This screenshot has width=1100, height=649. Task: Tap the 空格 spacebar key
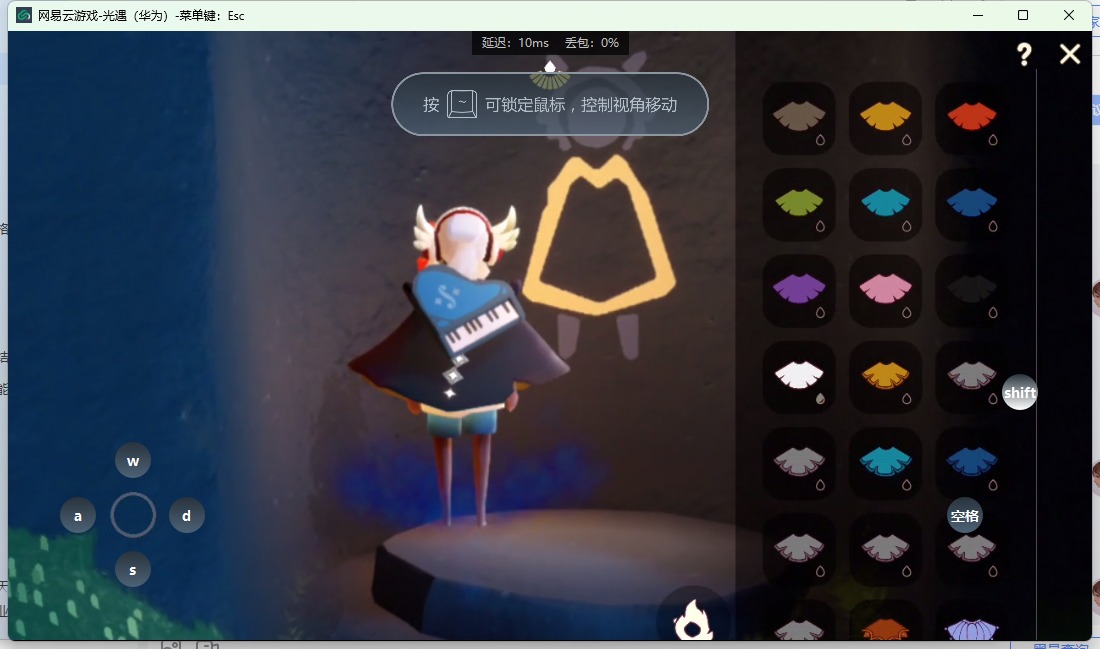(x=965, y=516)
